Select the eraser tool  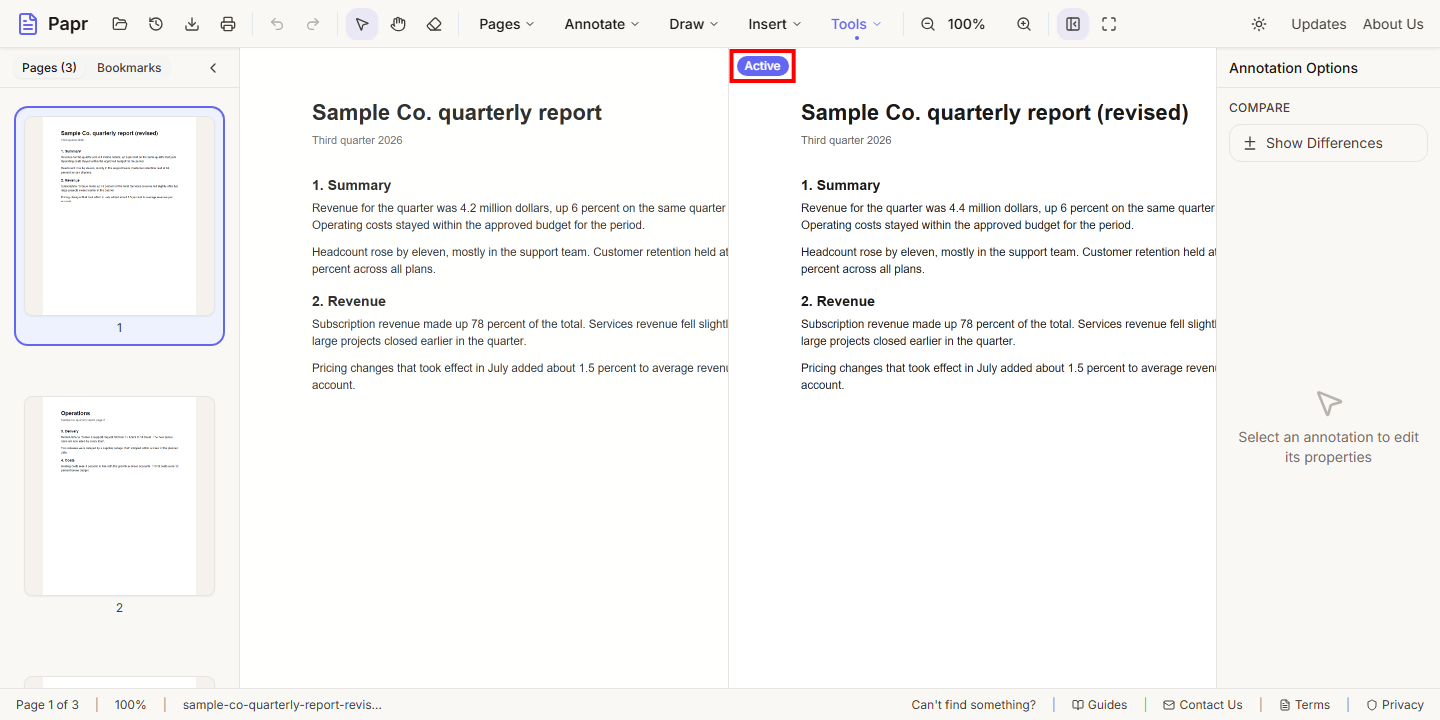[434, 24]
